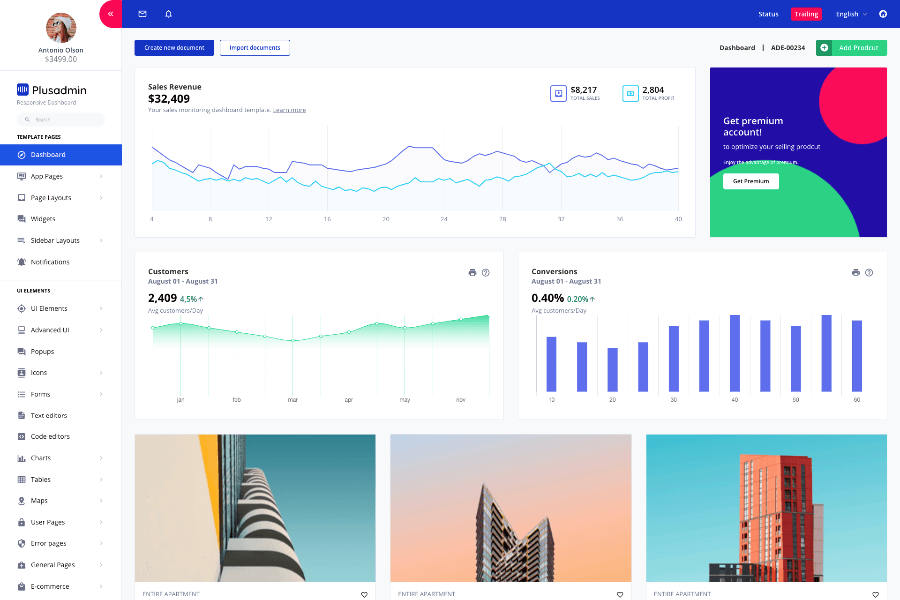Open the notifications bell icon
900x600 pixels.
(x=166, y=14)
